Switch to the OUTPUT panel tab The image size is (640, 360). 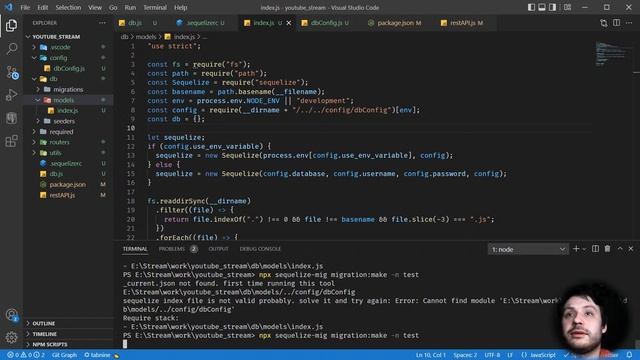[218, 249]
